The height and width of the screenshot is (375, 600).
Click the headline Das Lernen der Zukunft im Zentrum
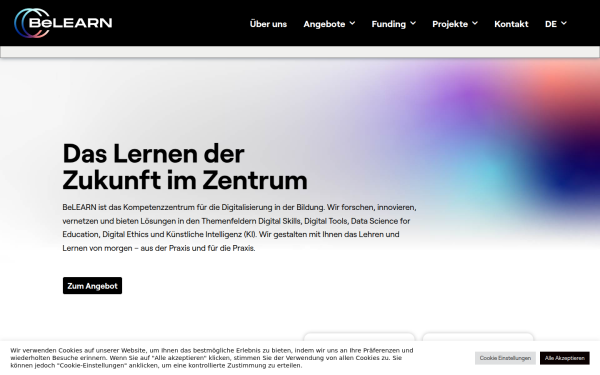185,167
